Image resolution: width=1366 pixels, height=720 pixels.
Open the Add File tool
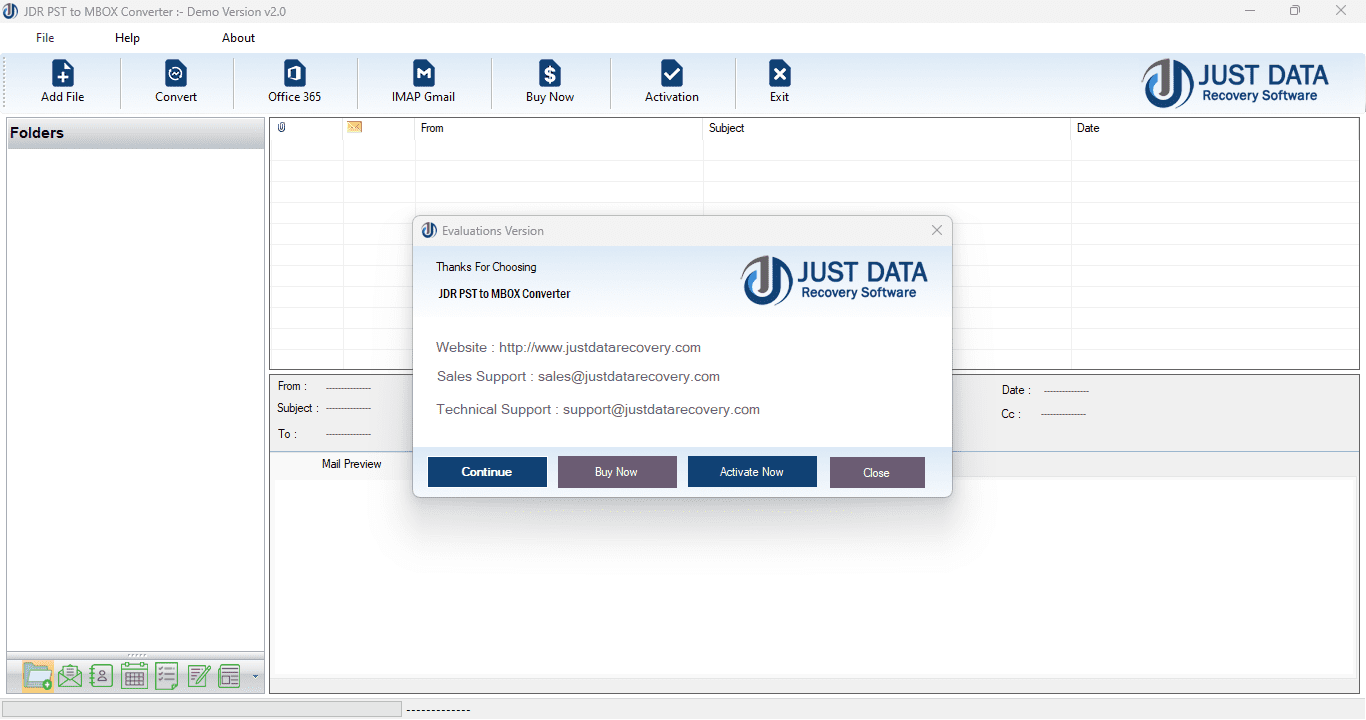(x=62, y=80)
